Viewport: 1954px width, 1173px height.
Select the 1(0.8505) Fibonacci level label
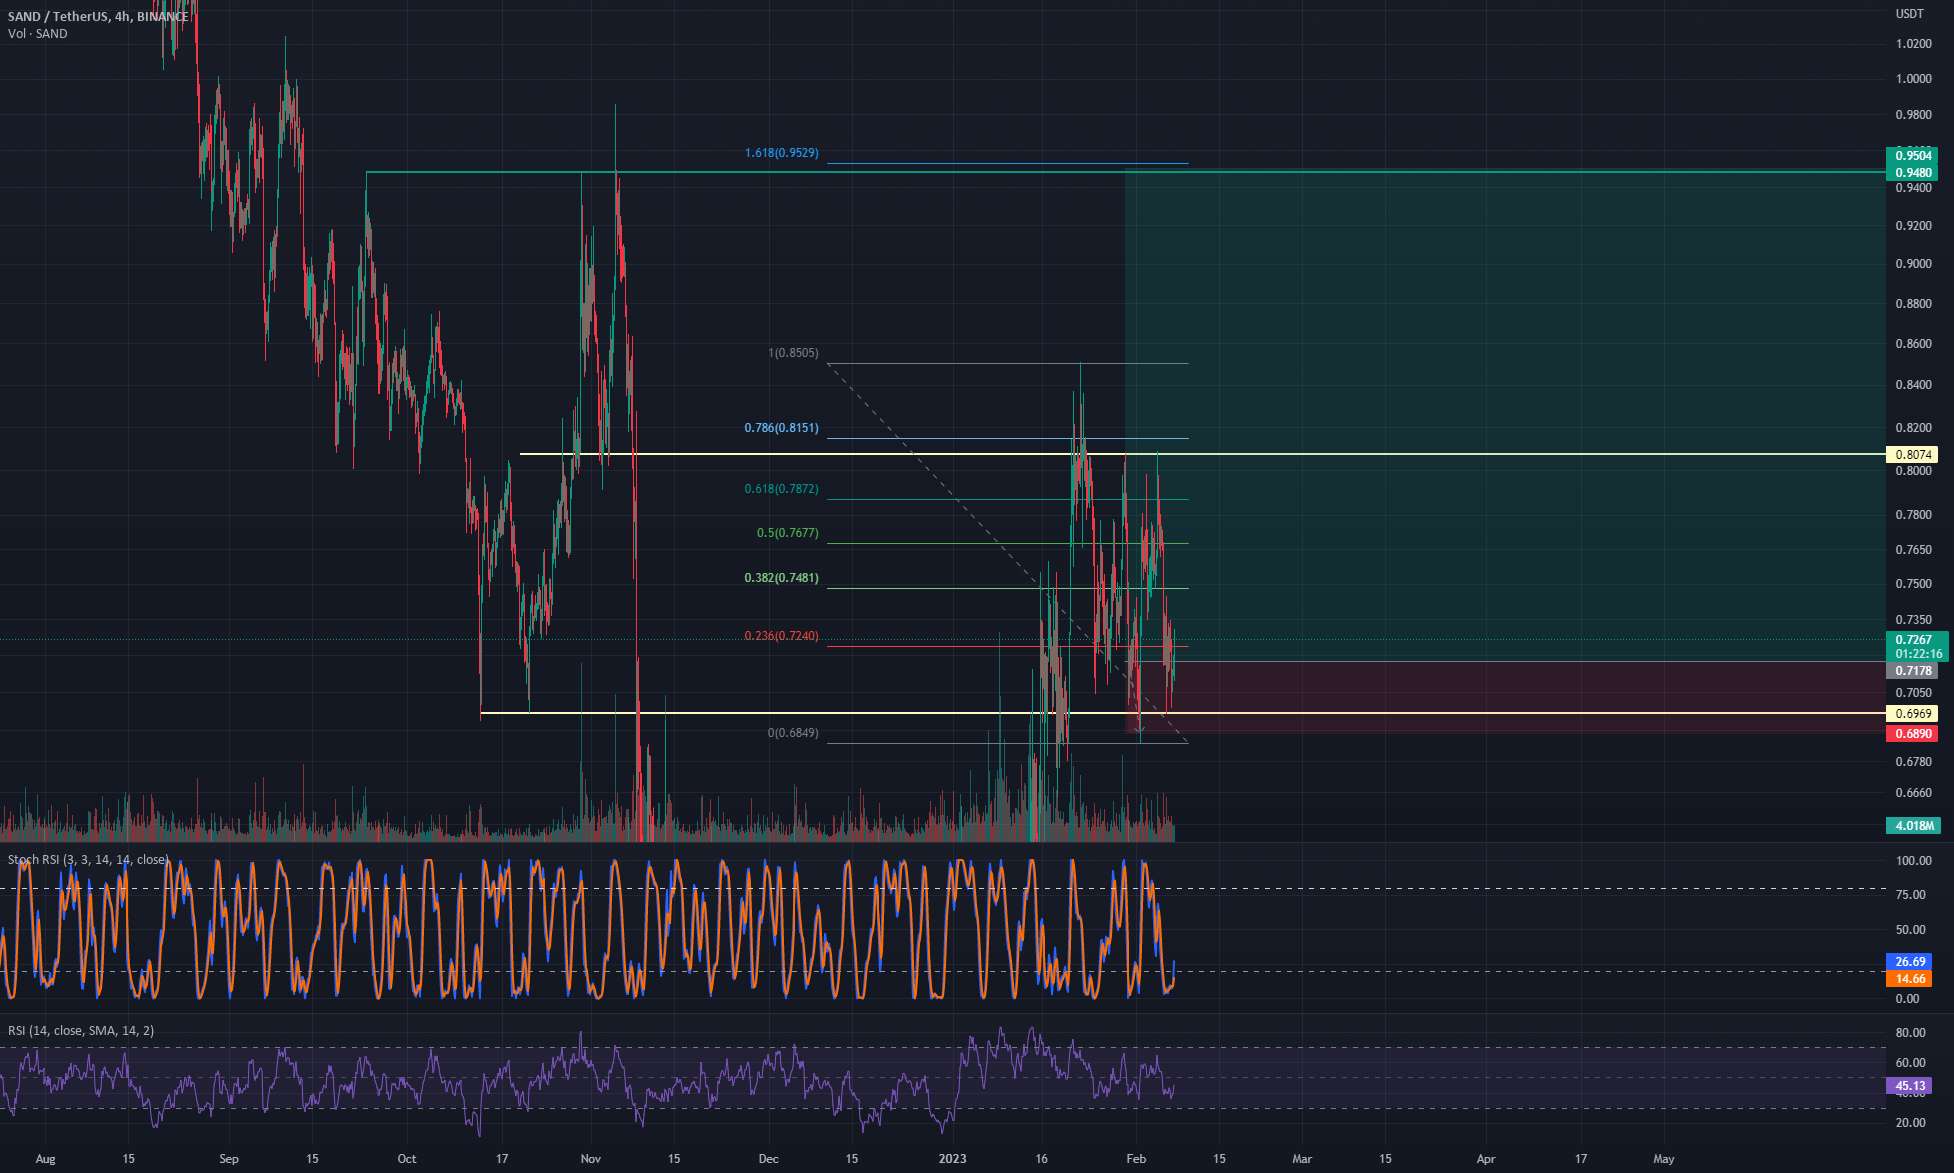pos(793,353)
